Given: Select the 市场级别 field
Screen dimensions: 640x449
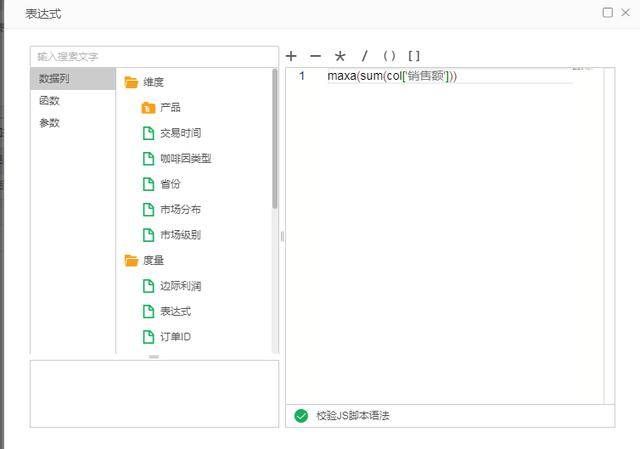Looking at the screenshot, I should 180,235.
